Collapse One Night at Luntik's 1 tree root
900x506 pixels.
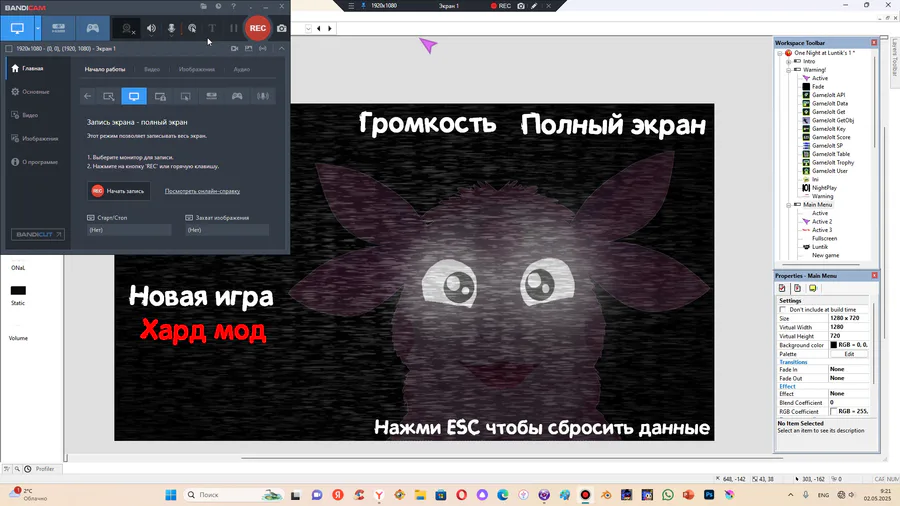click(x=780, y=53)
